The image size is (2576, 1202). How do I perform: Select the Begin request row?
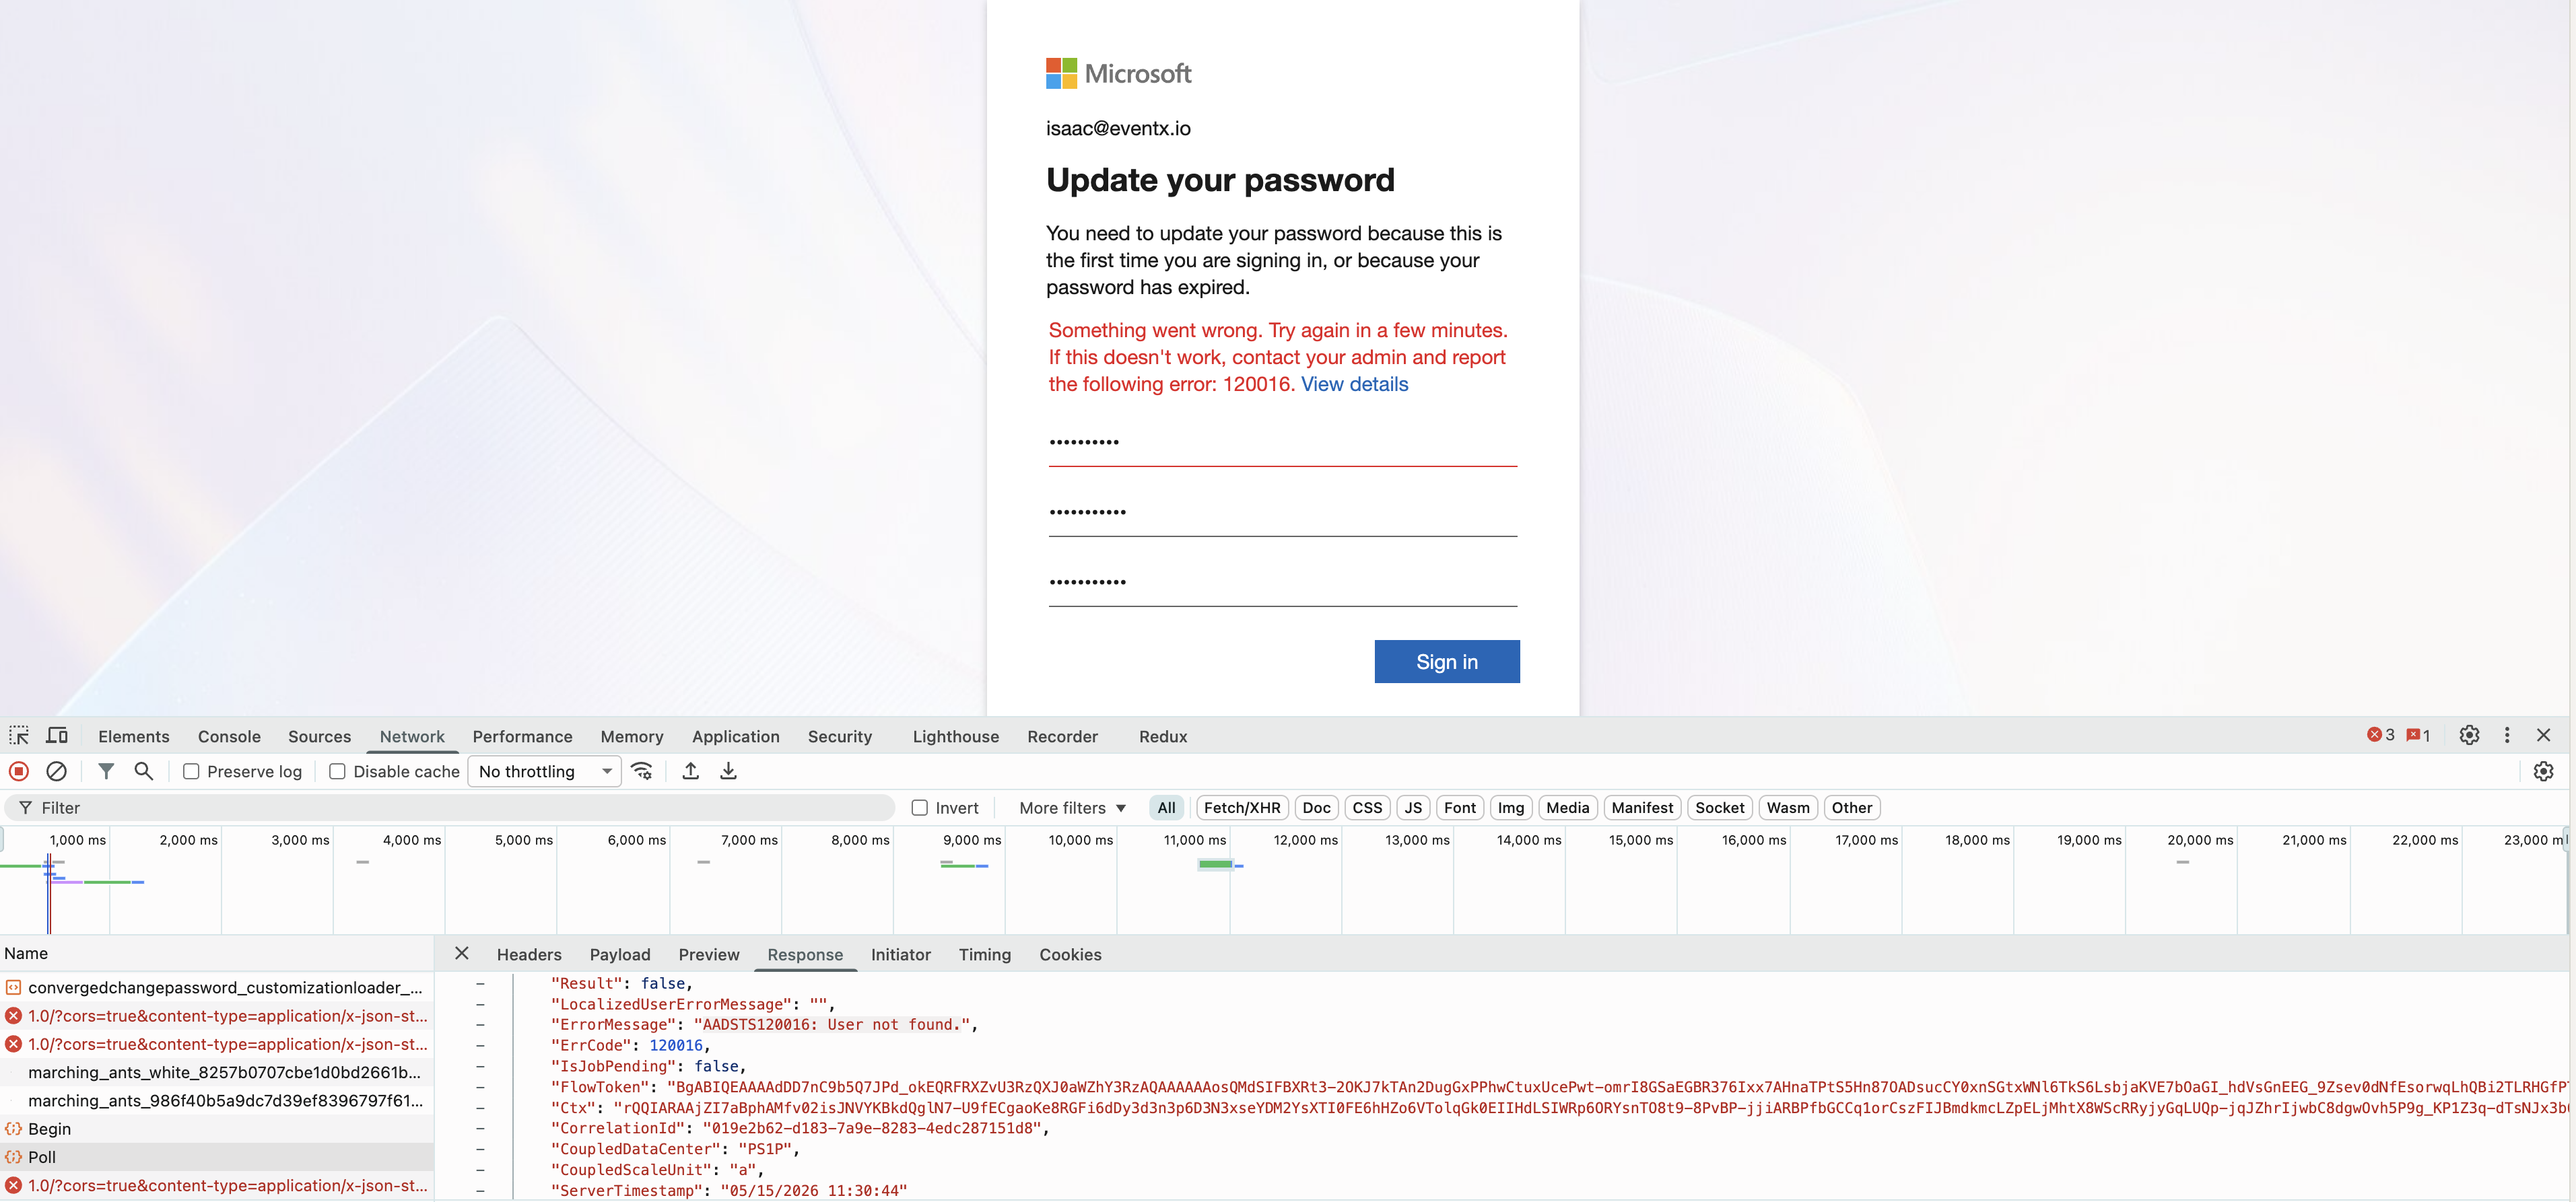(217, 1128)
